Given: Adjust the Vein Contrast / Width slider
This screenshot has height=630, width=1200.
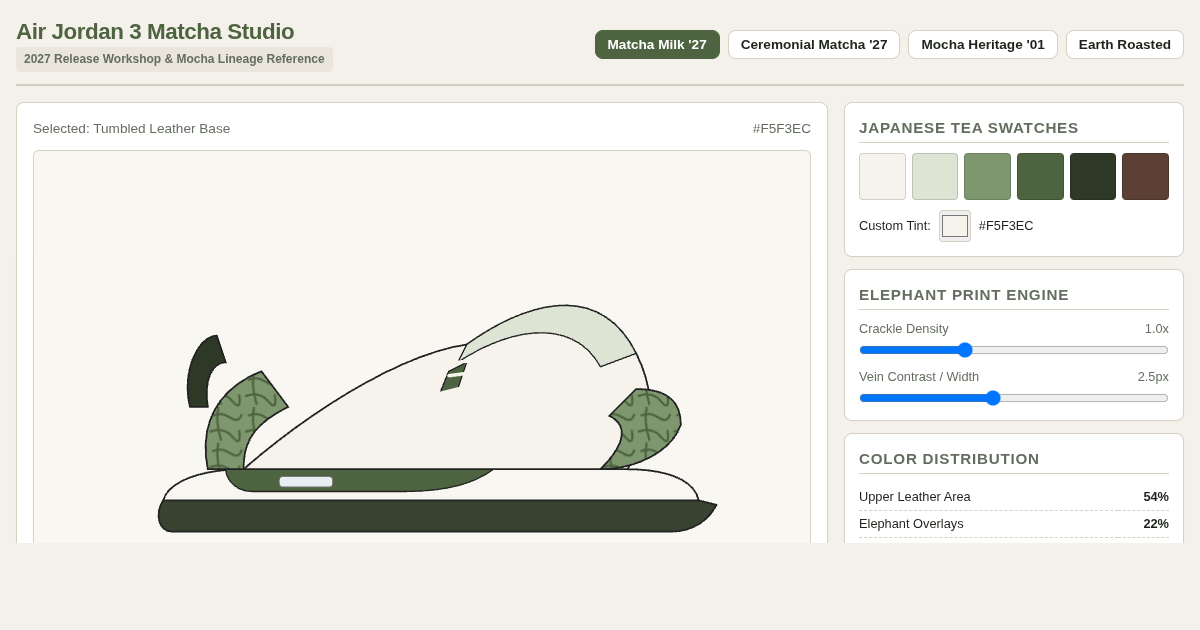Looking at the screenshot, I should coord(1014,398).
